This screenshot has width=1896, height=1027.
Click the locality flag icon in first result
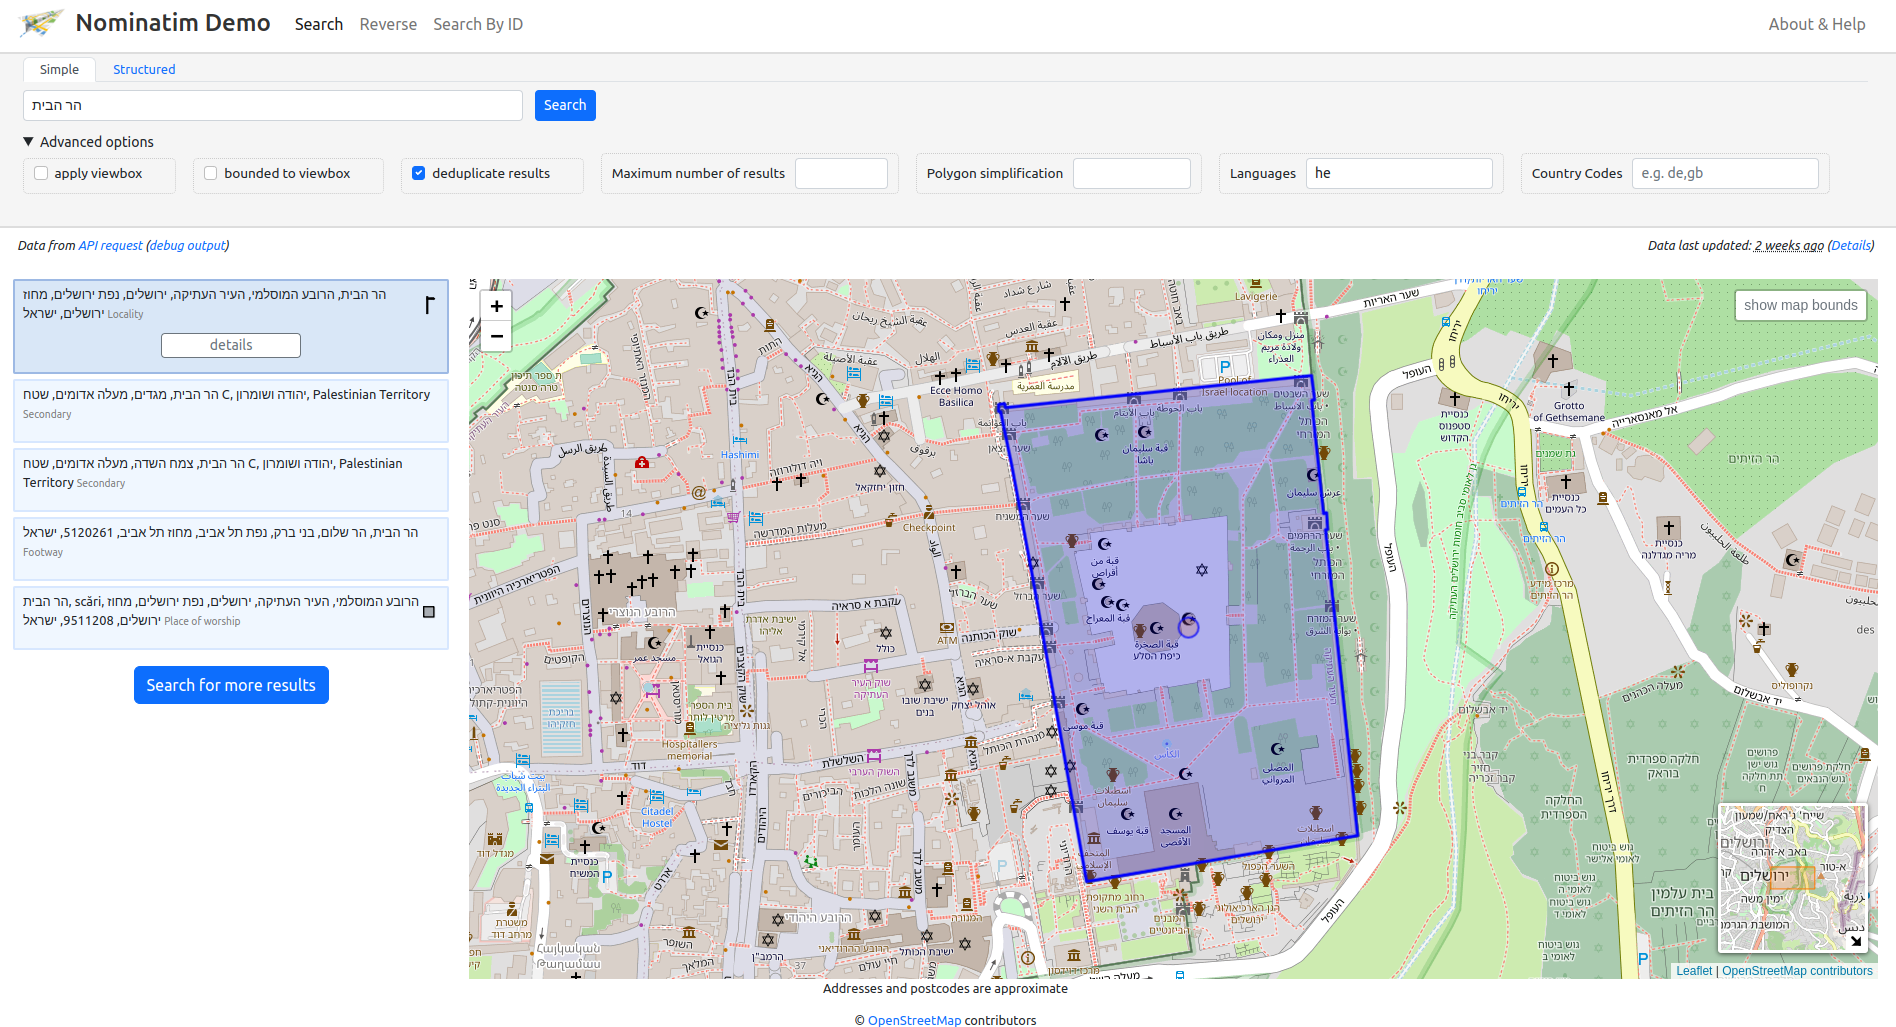tap(429, 305)
